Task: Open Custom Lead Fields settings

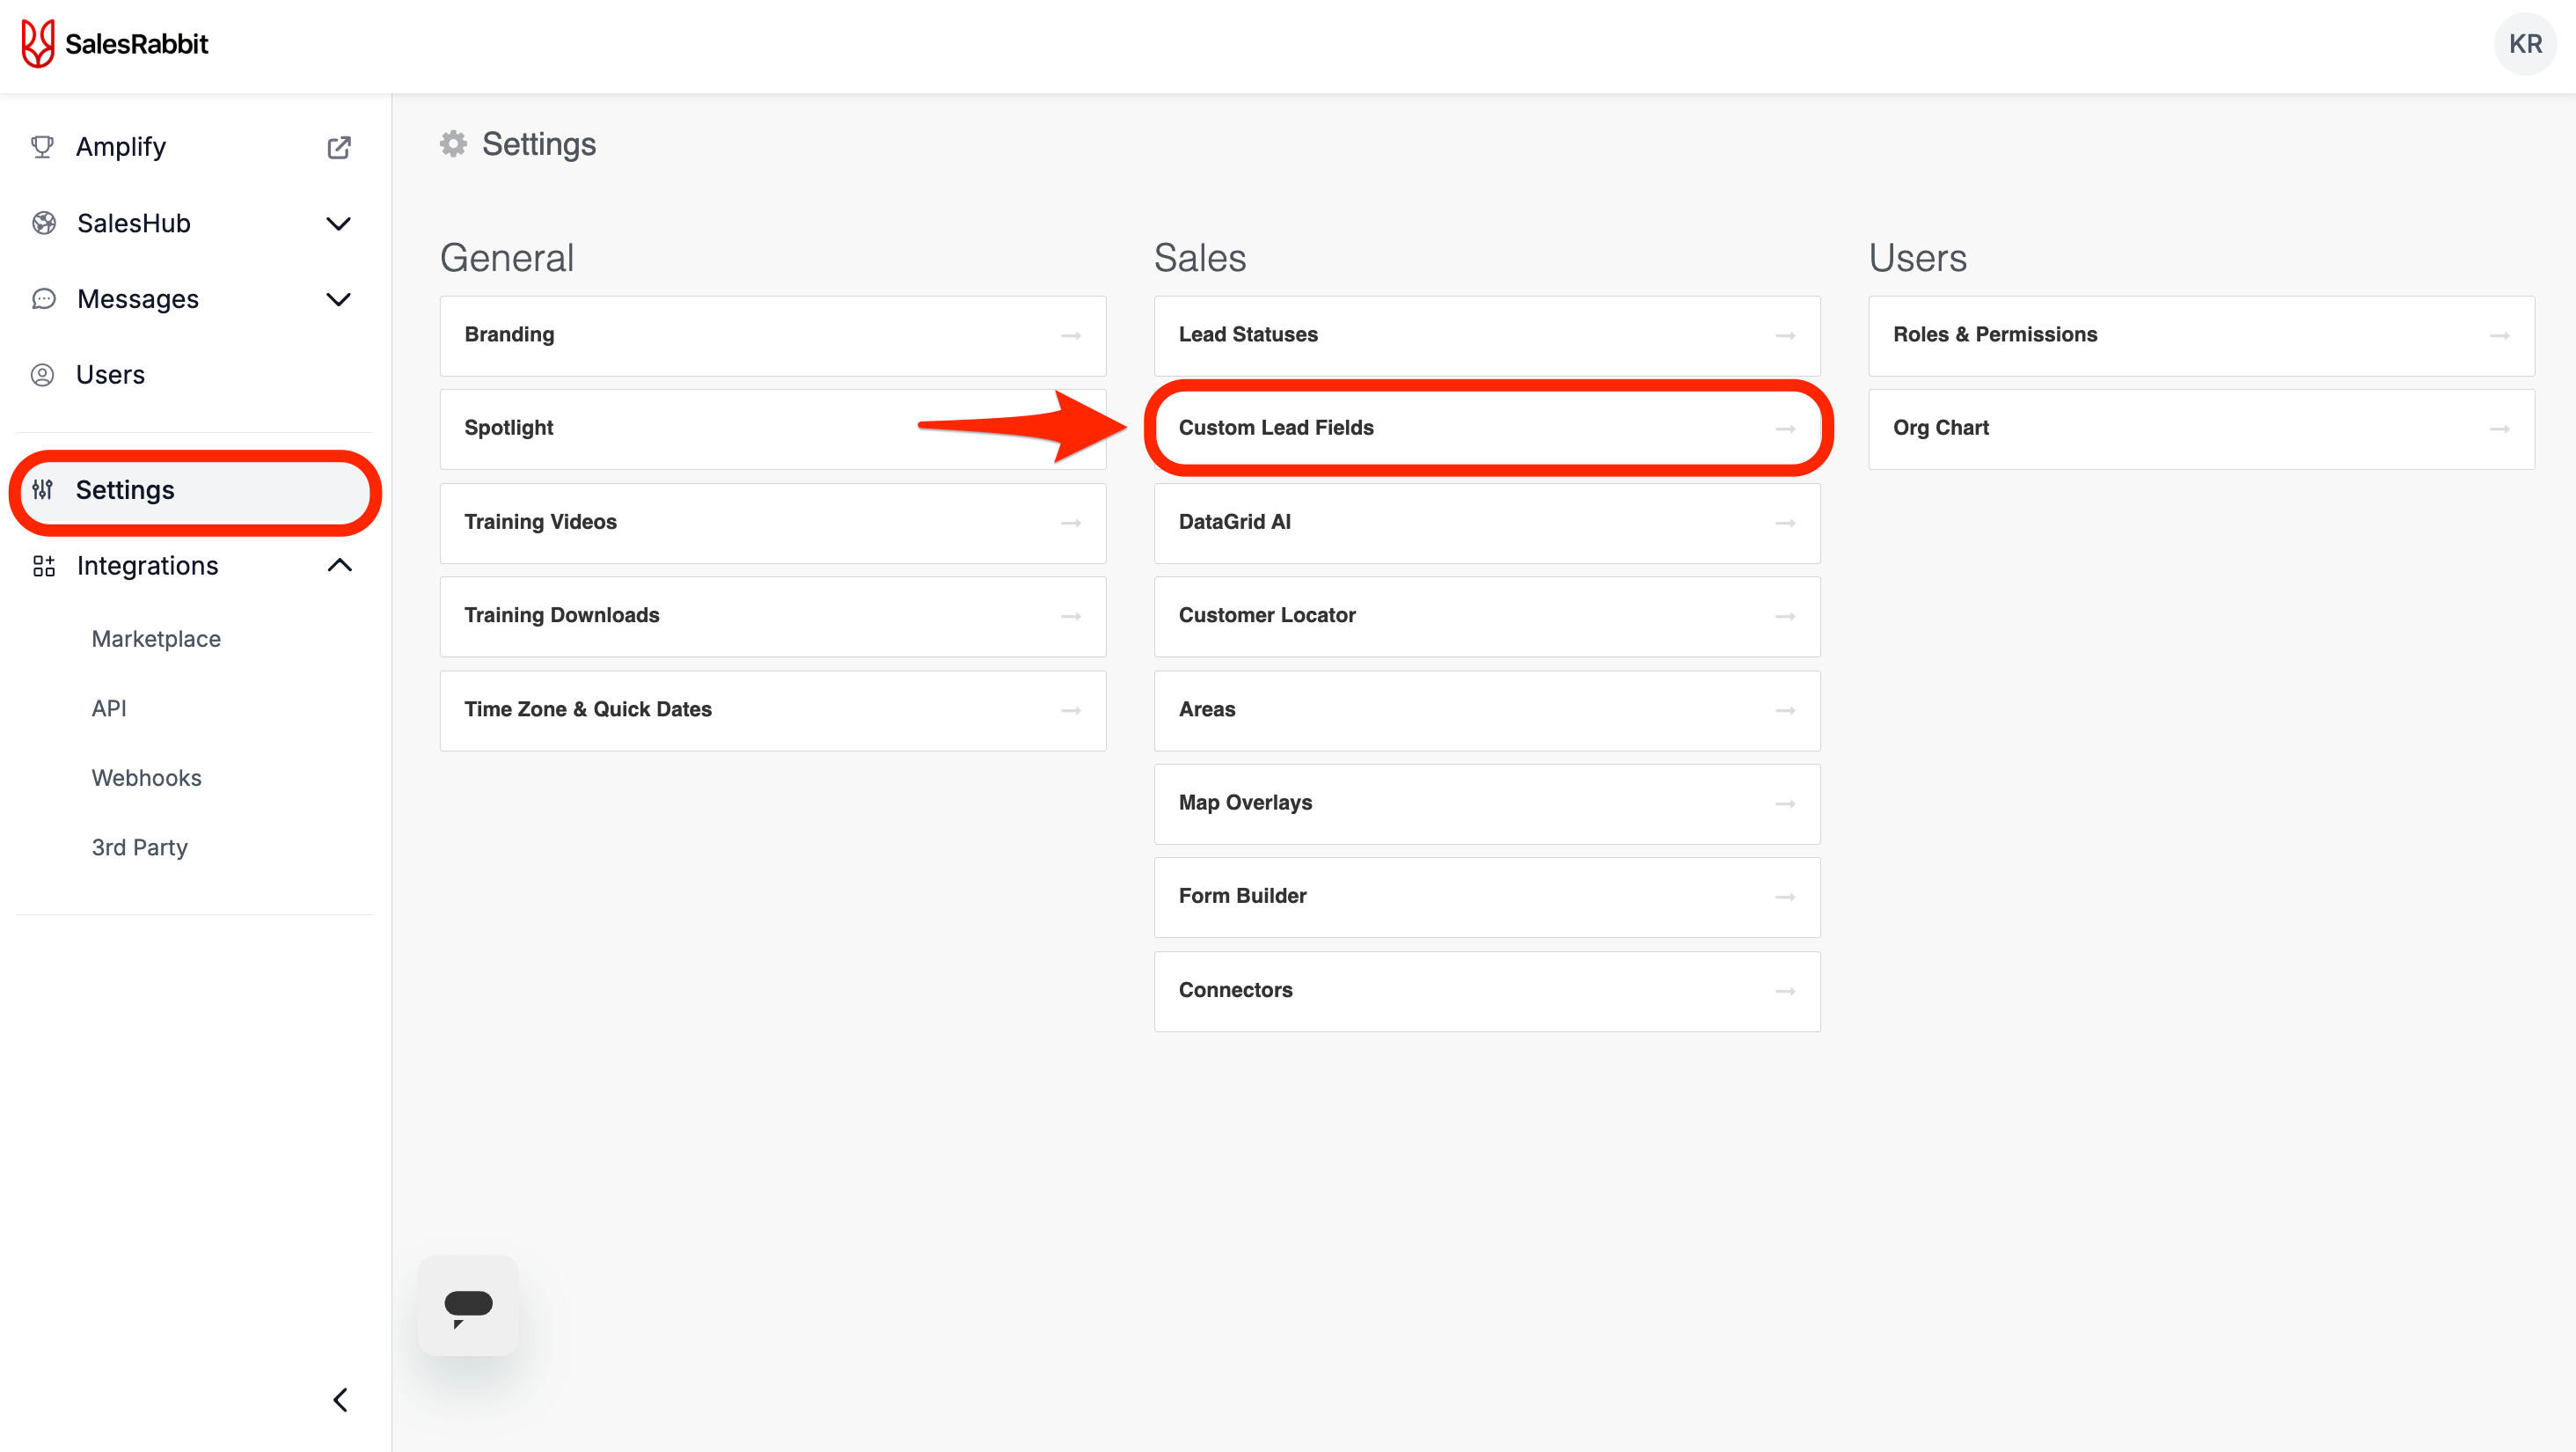Action: 1486,428
